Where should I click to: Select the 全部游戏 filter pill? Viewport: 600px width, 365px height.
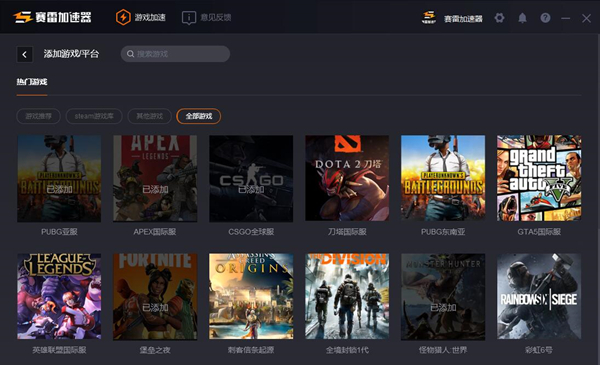click(x=199, y=116)
